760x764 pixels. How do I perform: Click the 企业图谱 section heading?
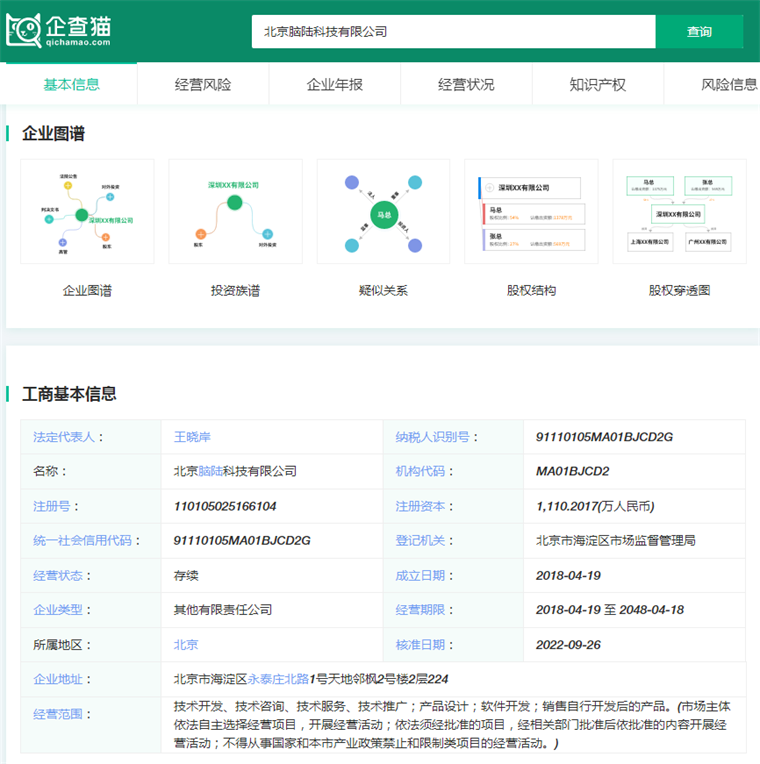click(54, 133)
